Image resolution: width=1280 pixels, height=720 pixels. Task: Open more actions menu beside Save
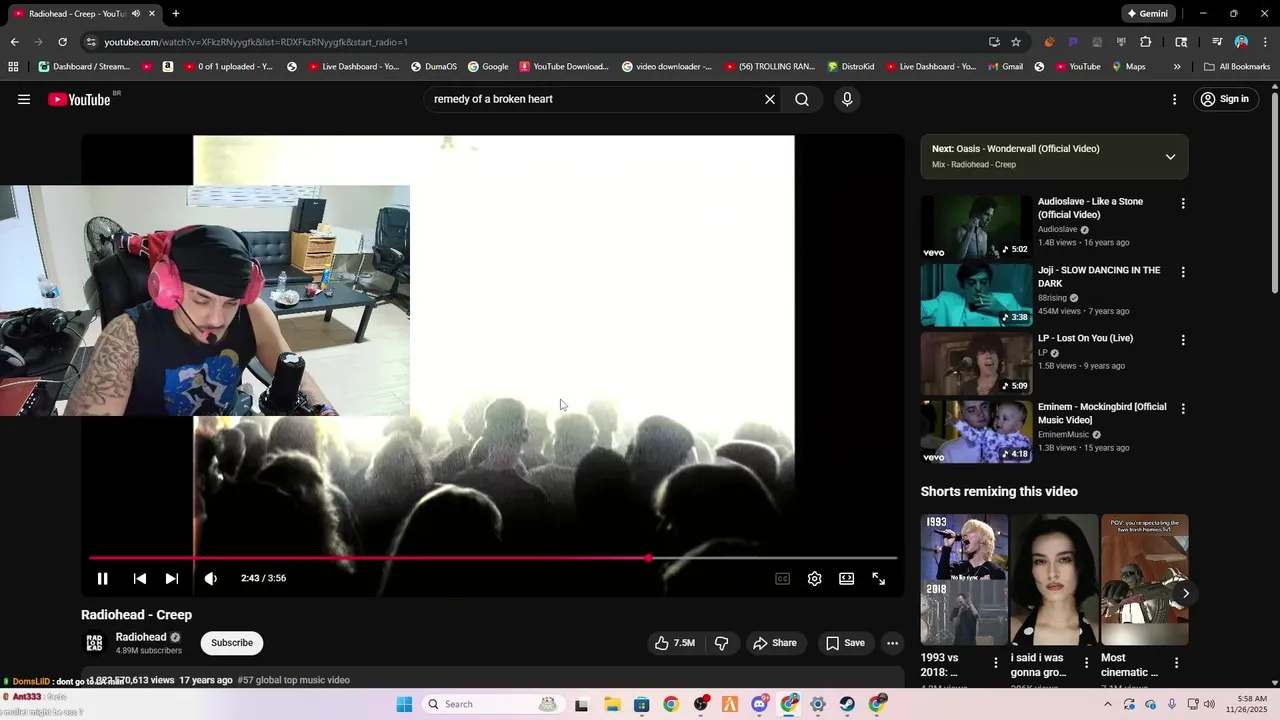point(893,643)
